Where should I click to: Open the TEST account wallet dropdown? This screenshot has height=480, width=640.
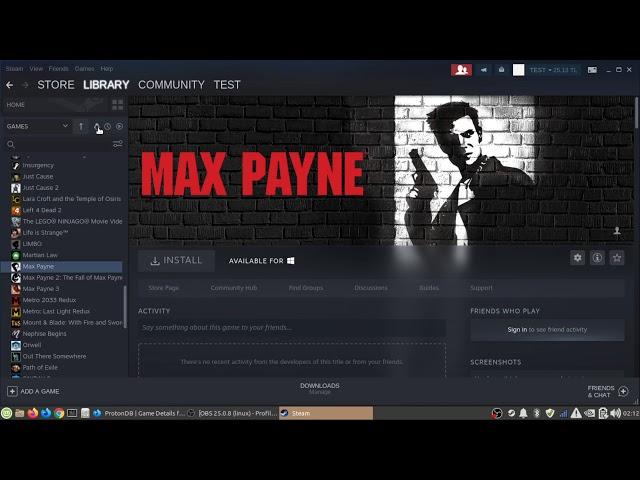553,70
